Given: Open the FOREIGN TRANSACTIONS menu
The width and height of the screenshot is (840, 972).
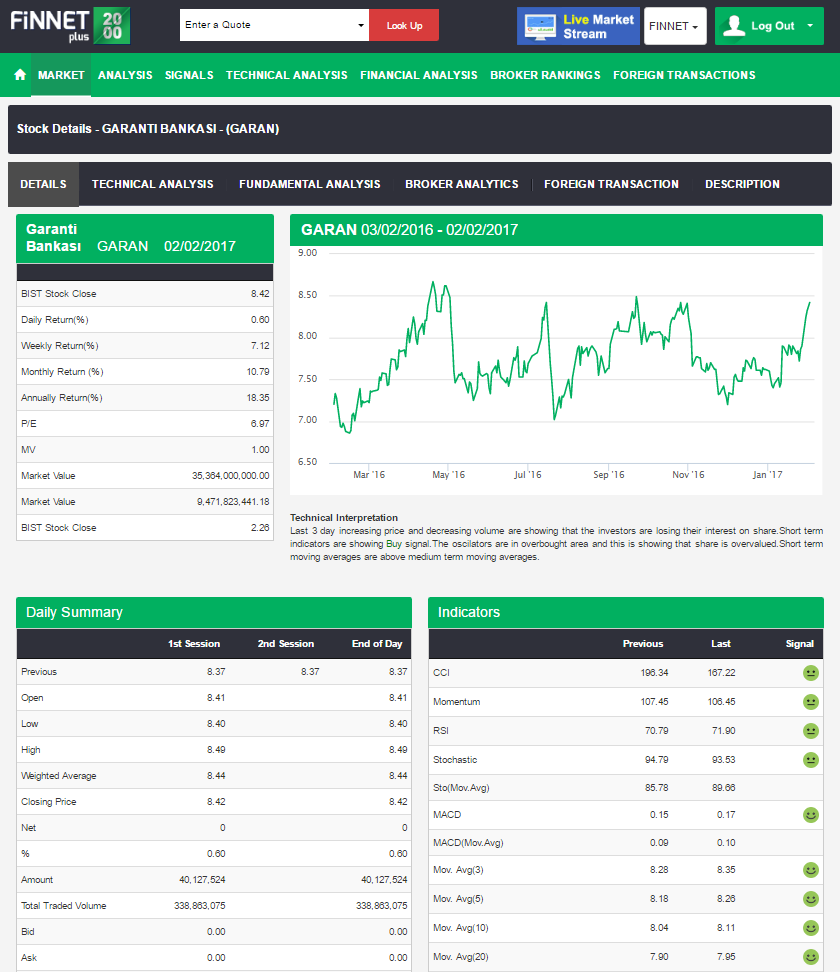Looking at the screenshot, I should 684,75.
